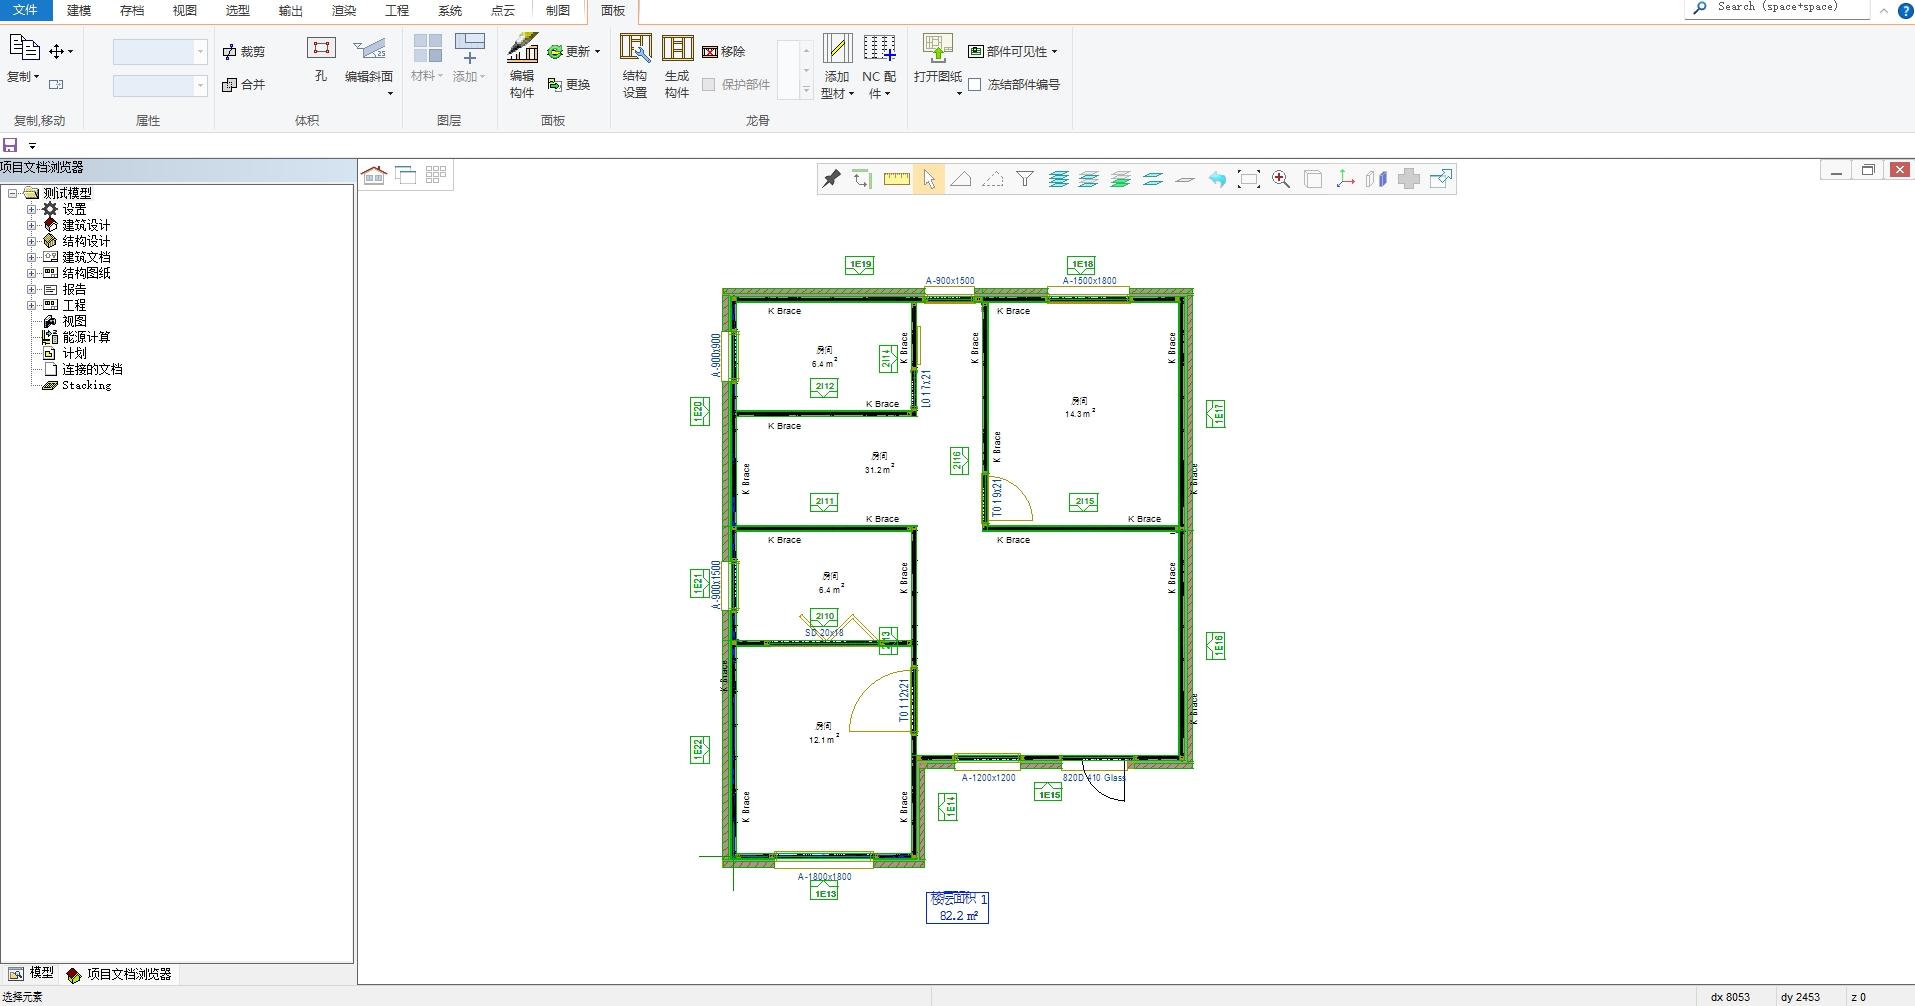Click the 3D box view icon
1915x1006 pixels.
pyautogui.click(x=1313, y=179)
